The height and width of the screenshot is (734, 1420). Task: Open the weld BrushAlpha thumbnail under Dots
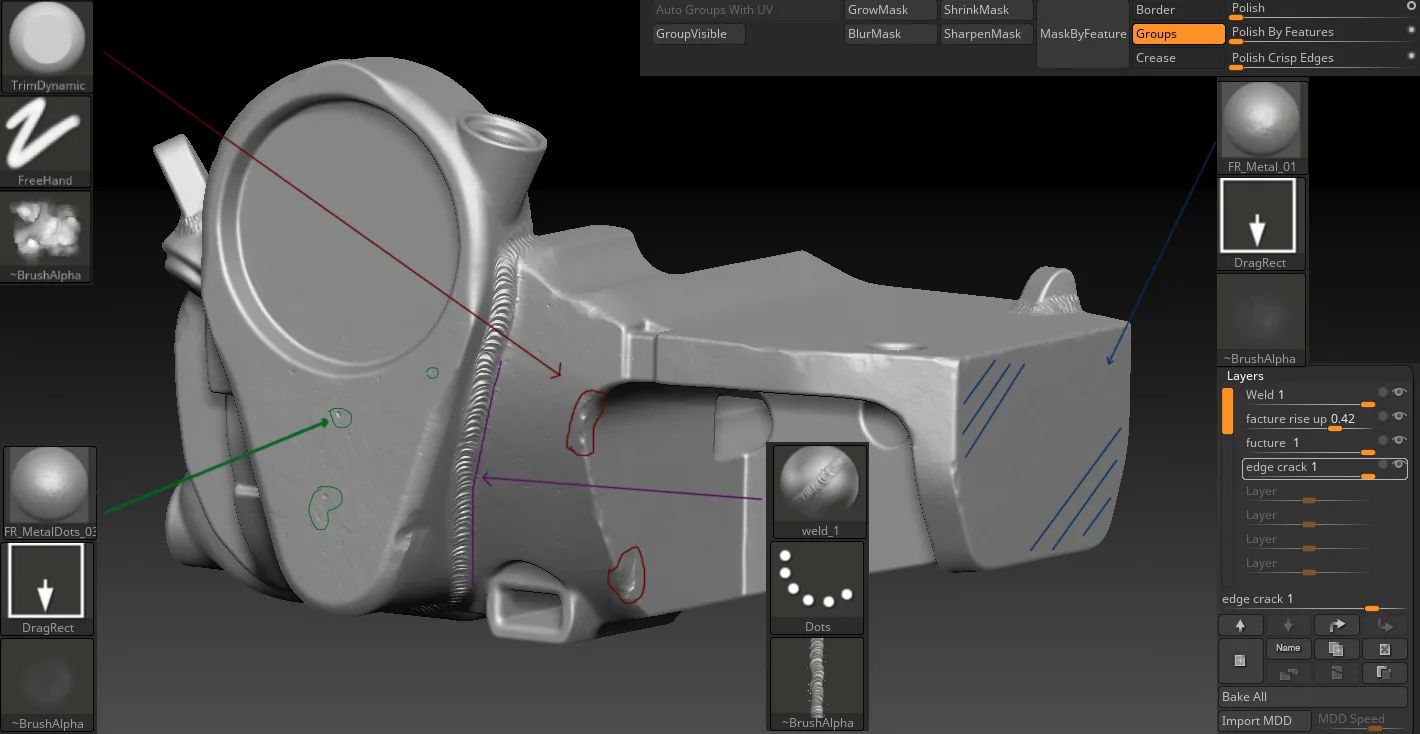point(819,684)
